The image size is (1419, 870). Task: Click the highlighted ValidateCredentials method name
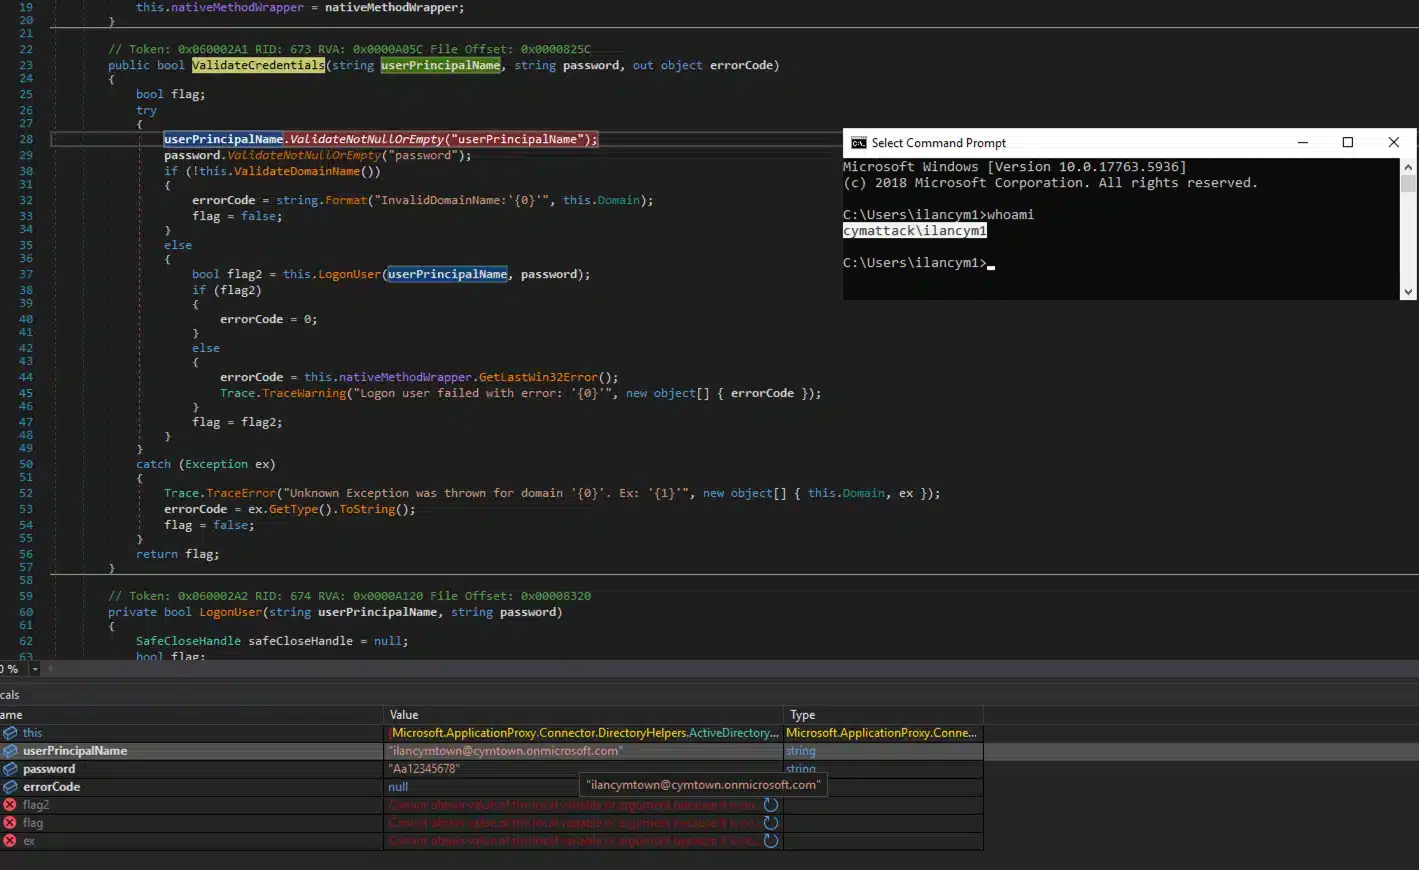[x=258, y=65]
